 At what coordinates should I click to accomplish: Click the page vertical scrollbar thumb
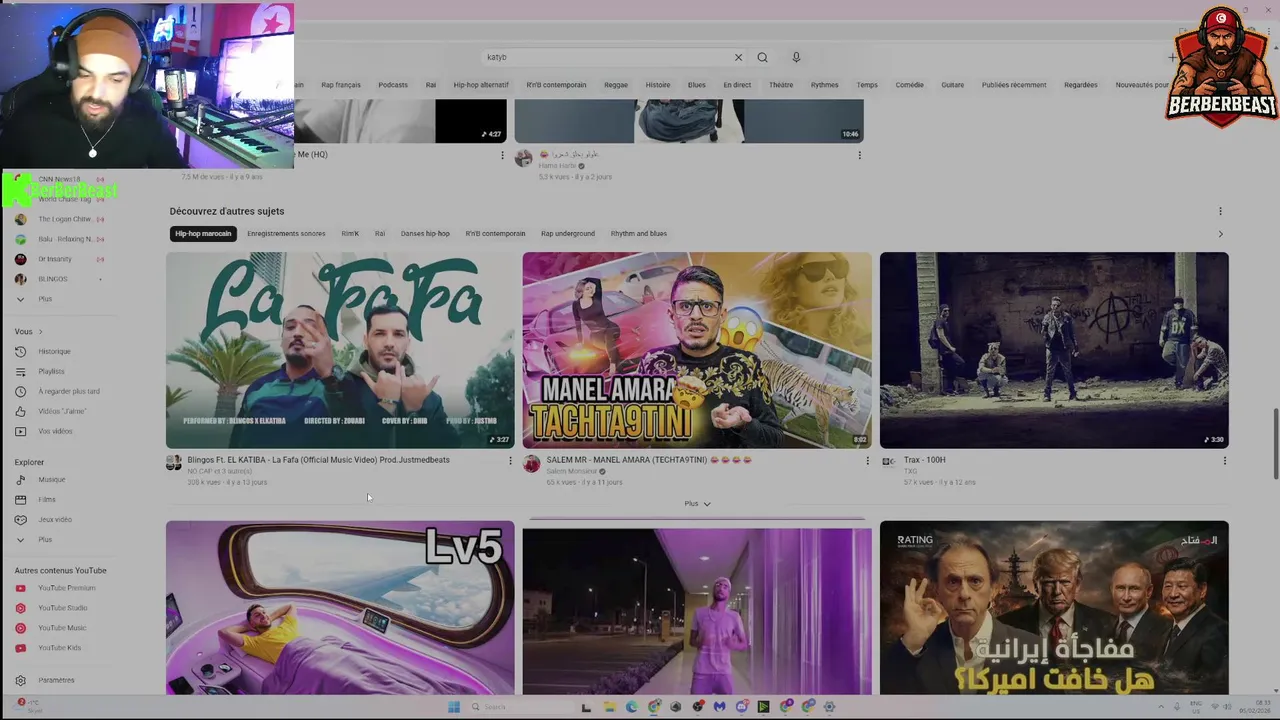click(1275, 444)
